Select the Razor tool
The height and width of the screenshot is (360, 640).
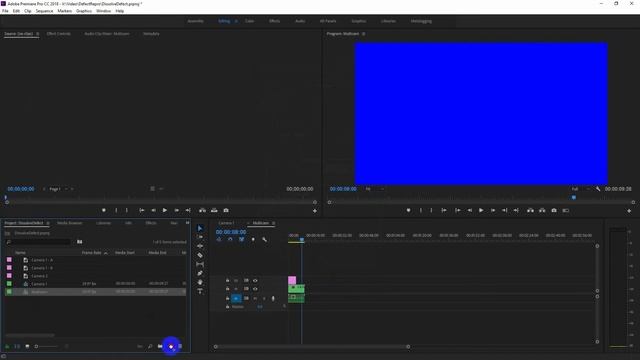pos(200,255)
